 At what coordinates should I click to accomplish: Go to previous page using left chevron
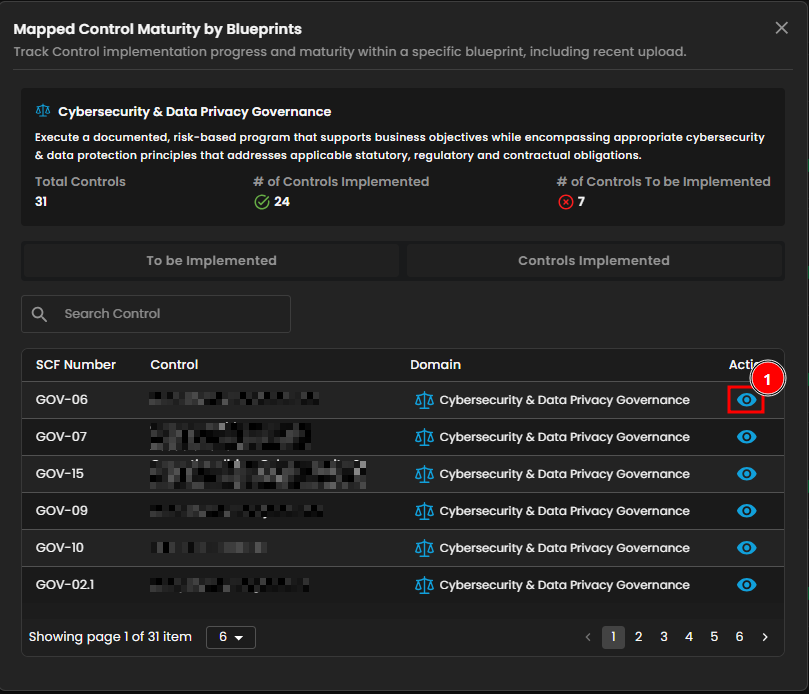588,637
